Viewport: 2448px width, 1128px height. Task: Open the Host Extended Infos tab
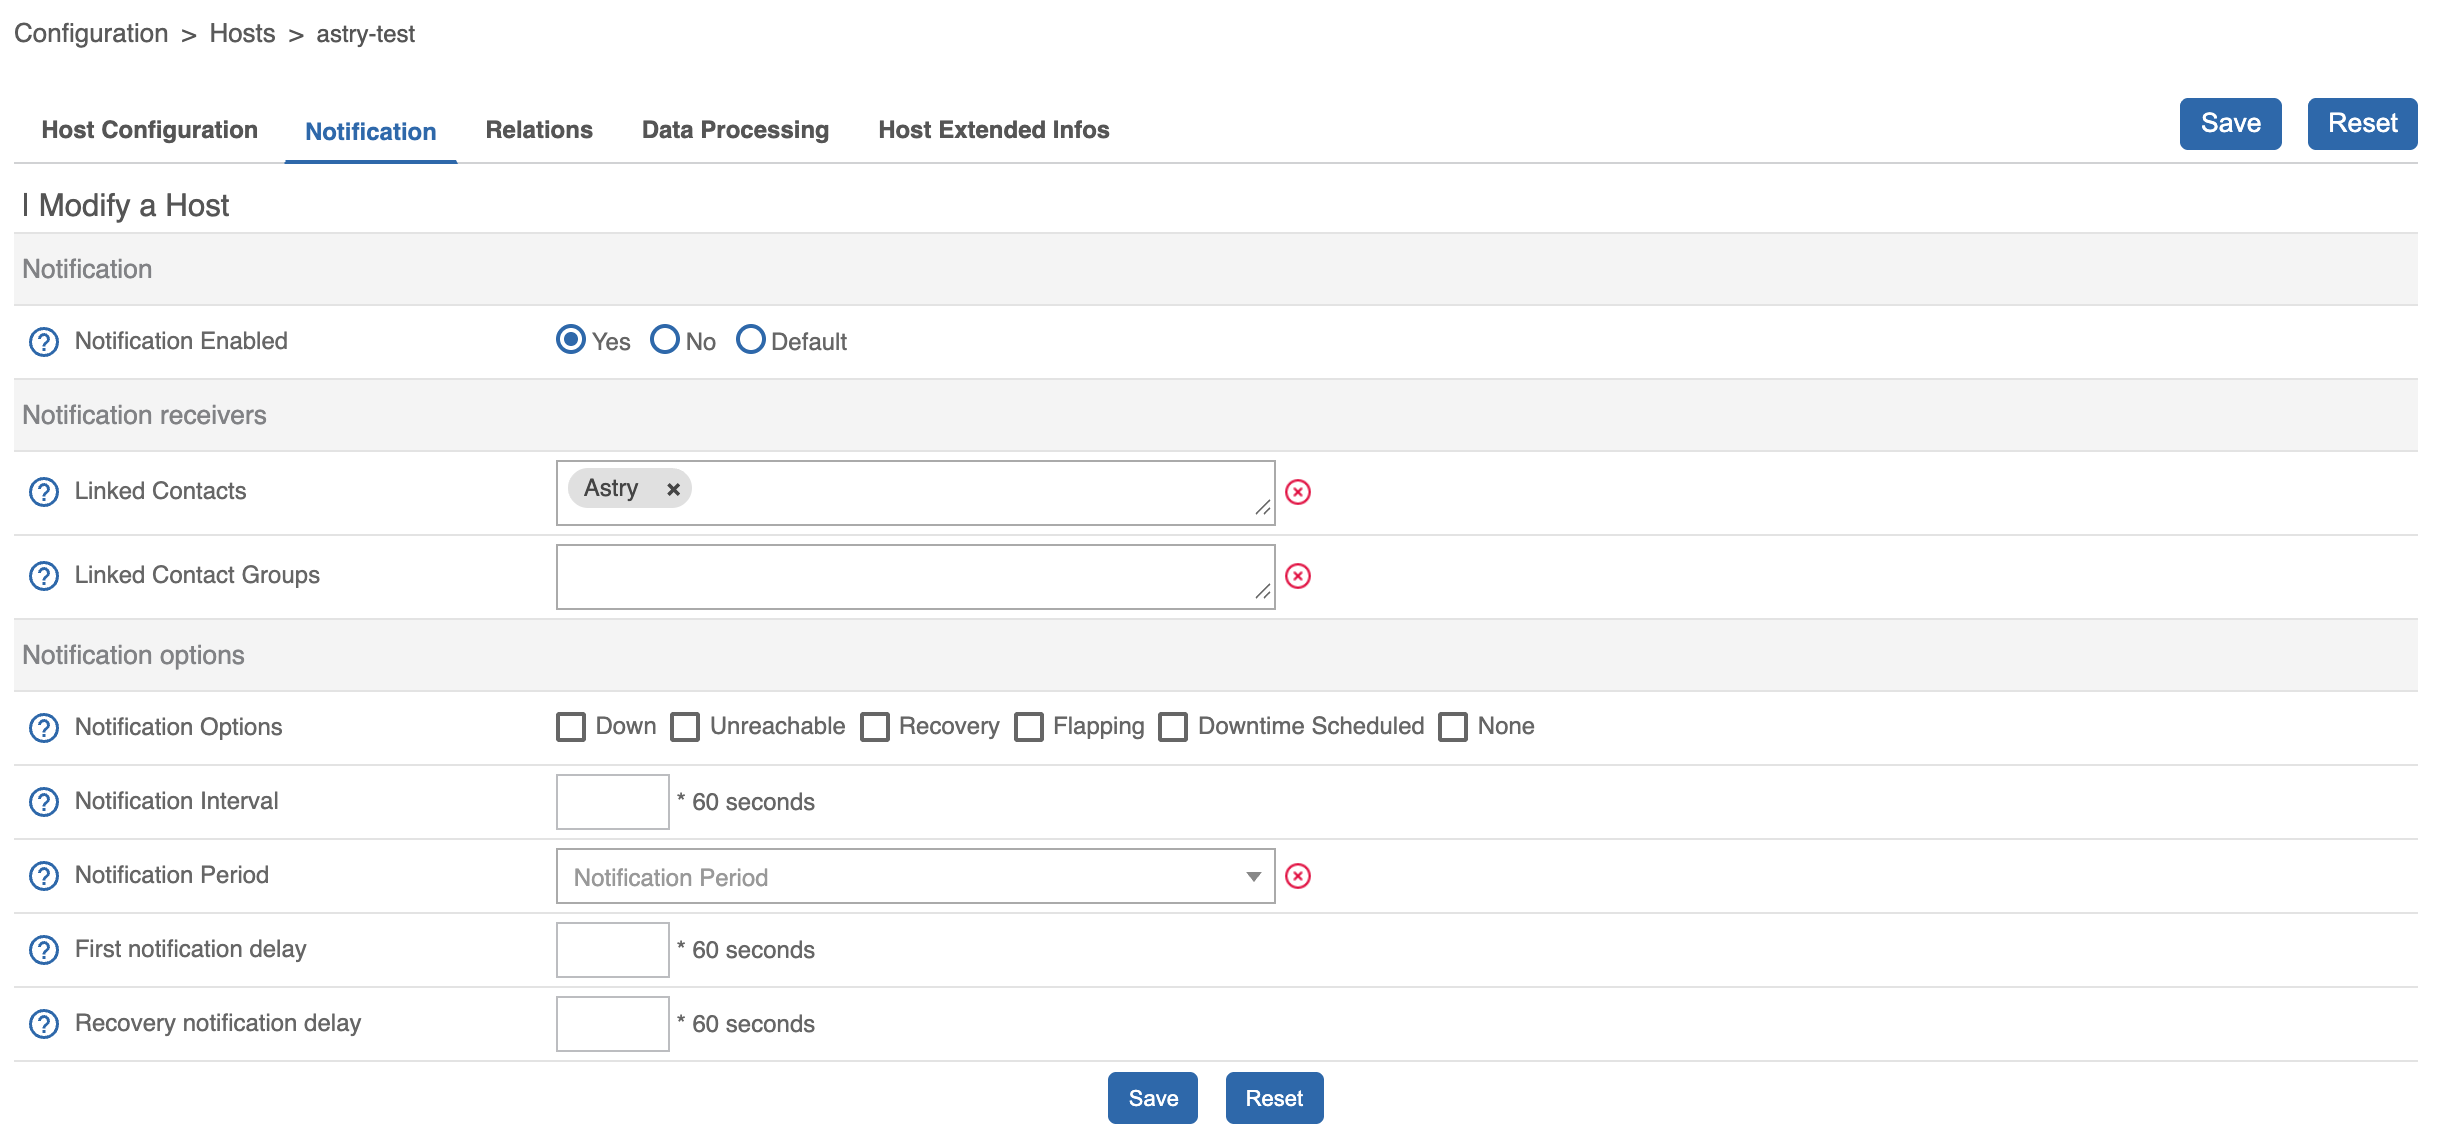(994, 130)
